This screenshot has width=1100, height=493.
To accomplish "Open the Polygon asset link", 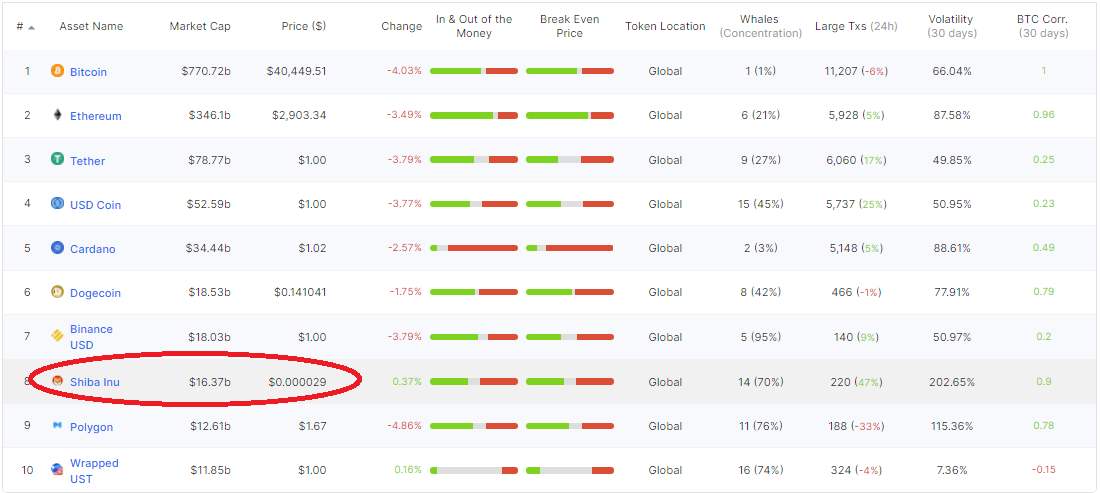I will pyautogui.click(x=91, y=427).
